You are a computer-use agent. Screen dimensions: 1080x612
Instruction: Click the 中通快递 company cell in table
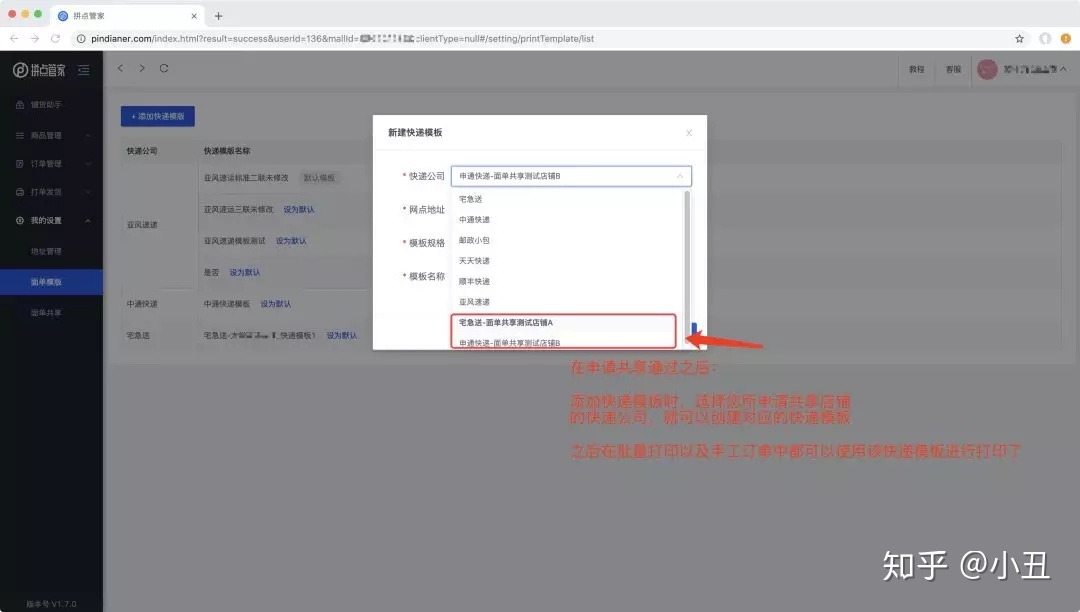point(142,304)
